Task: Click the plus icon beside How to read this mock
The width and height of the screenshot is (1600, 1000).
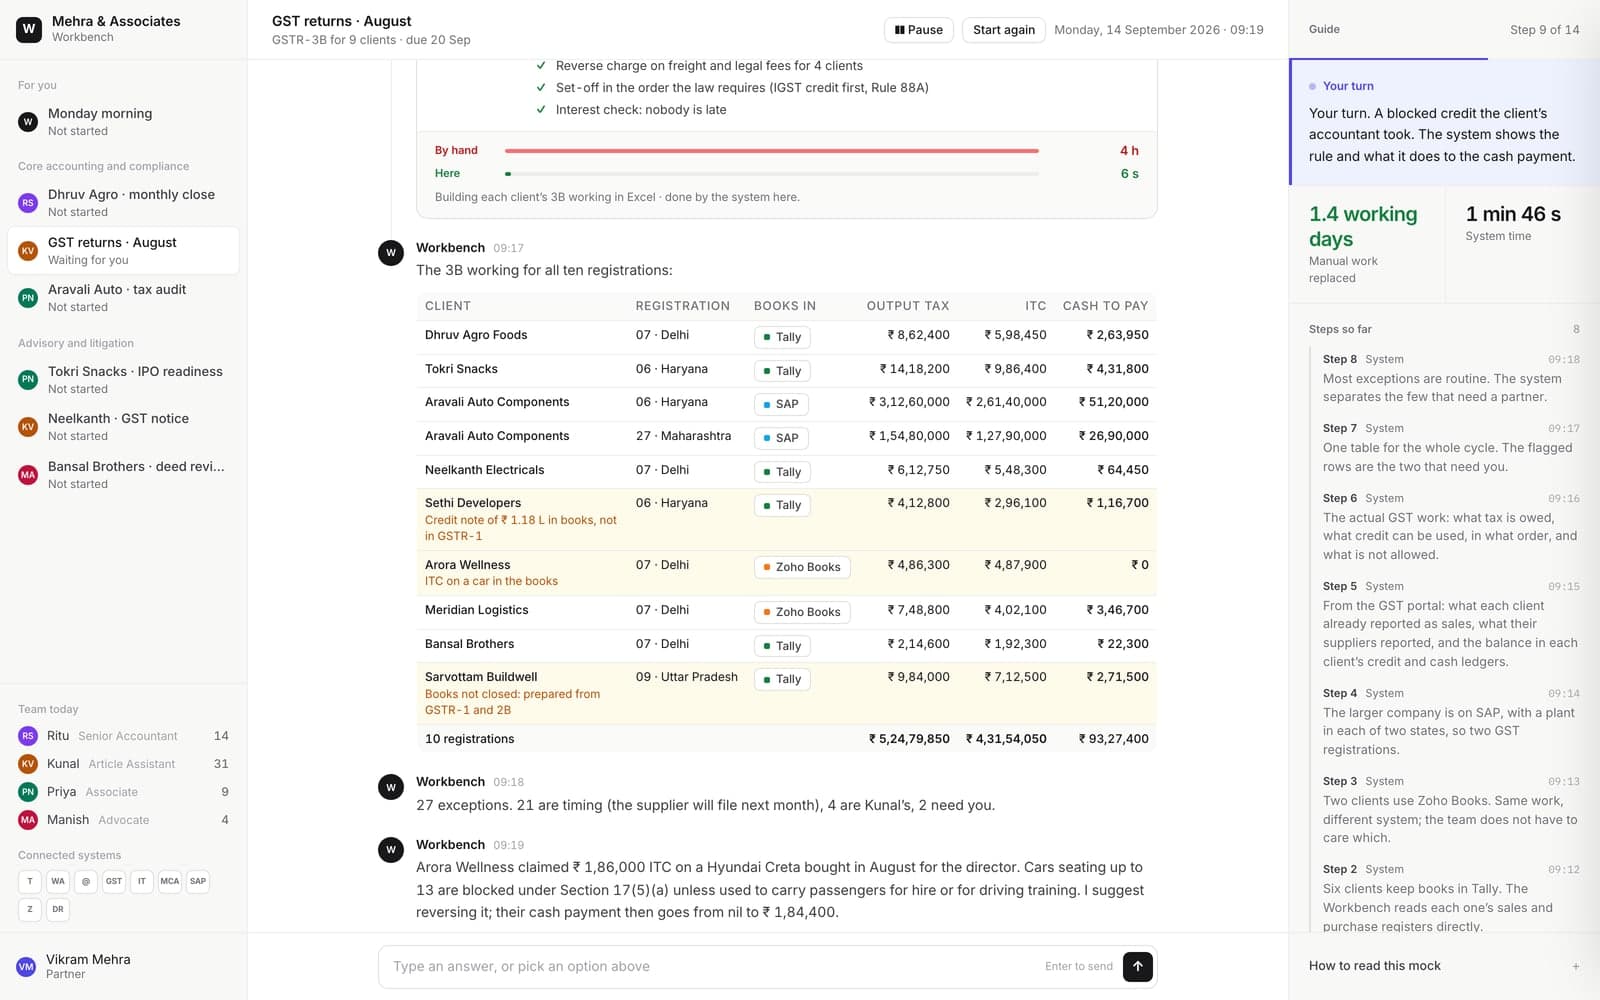Action: tap(1575, 966)
